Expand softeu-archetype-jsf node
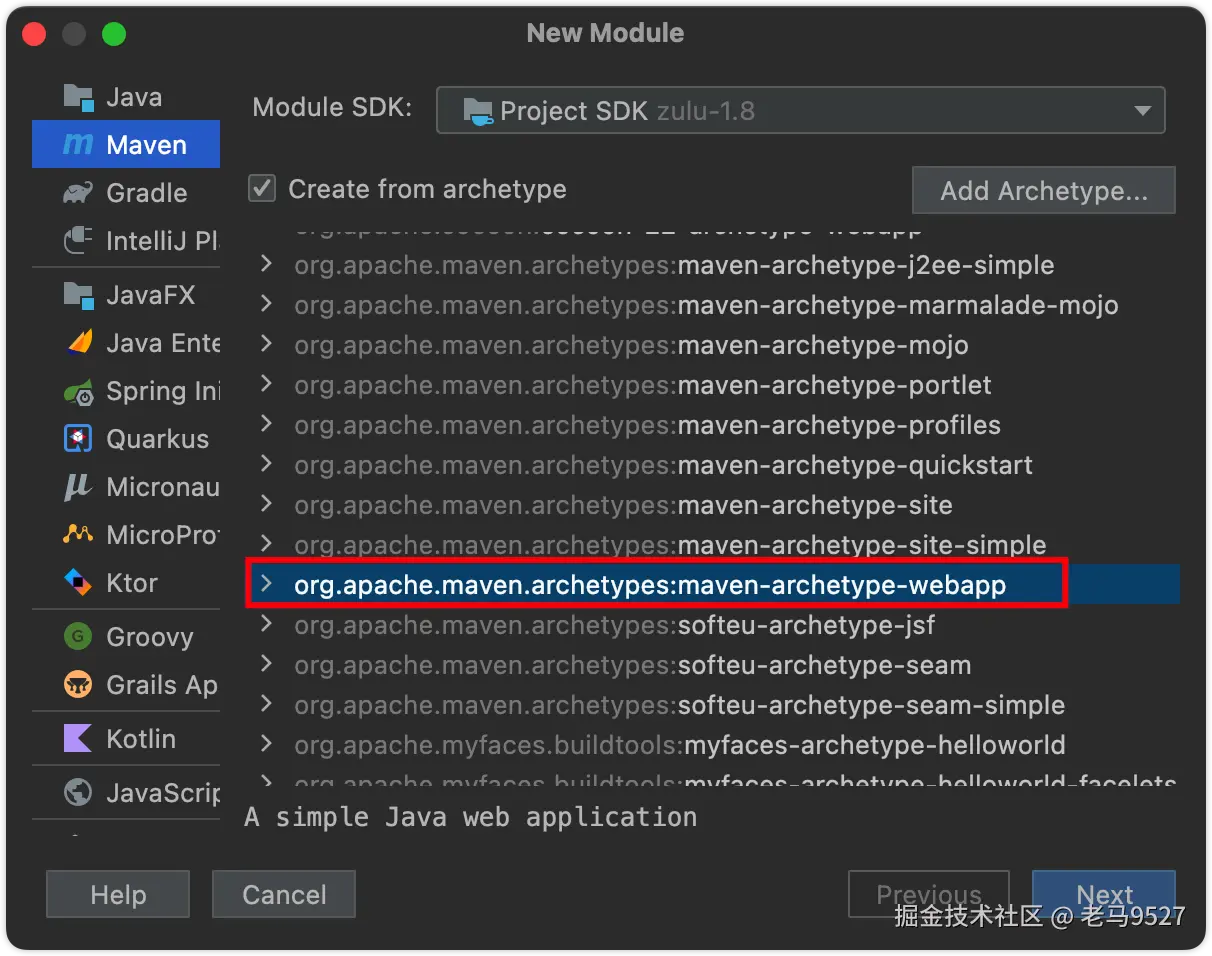The image size is (1212, 956). coord(266,625)
